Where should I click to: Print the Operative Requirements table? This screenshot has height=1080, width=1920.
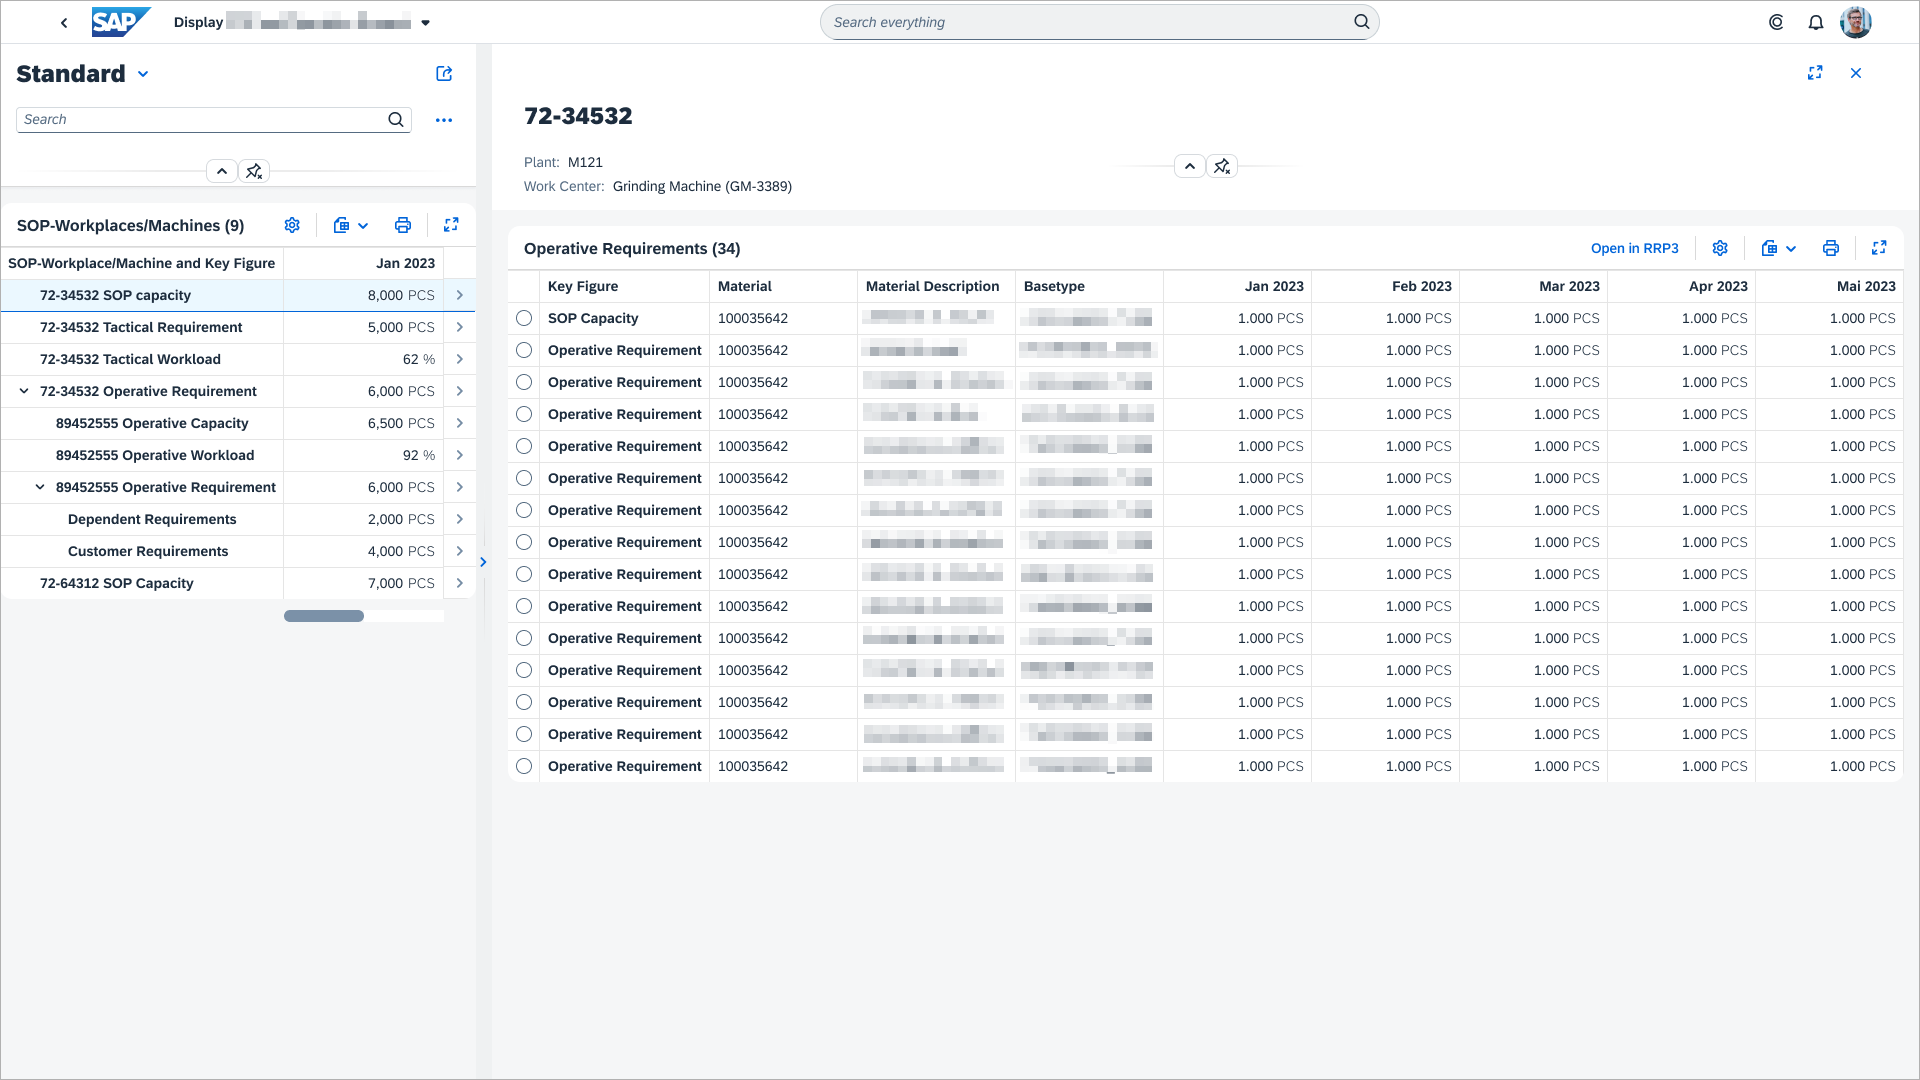point(1830,248)
